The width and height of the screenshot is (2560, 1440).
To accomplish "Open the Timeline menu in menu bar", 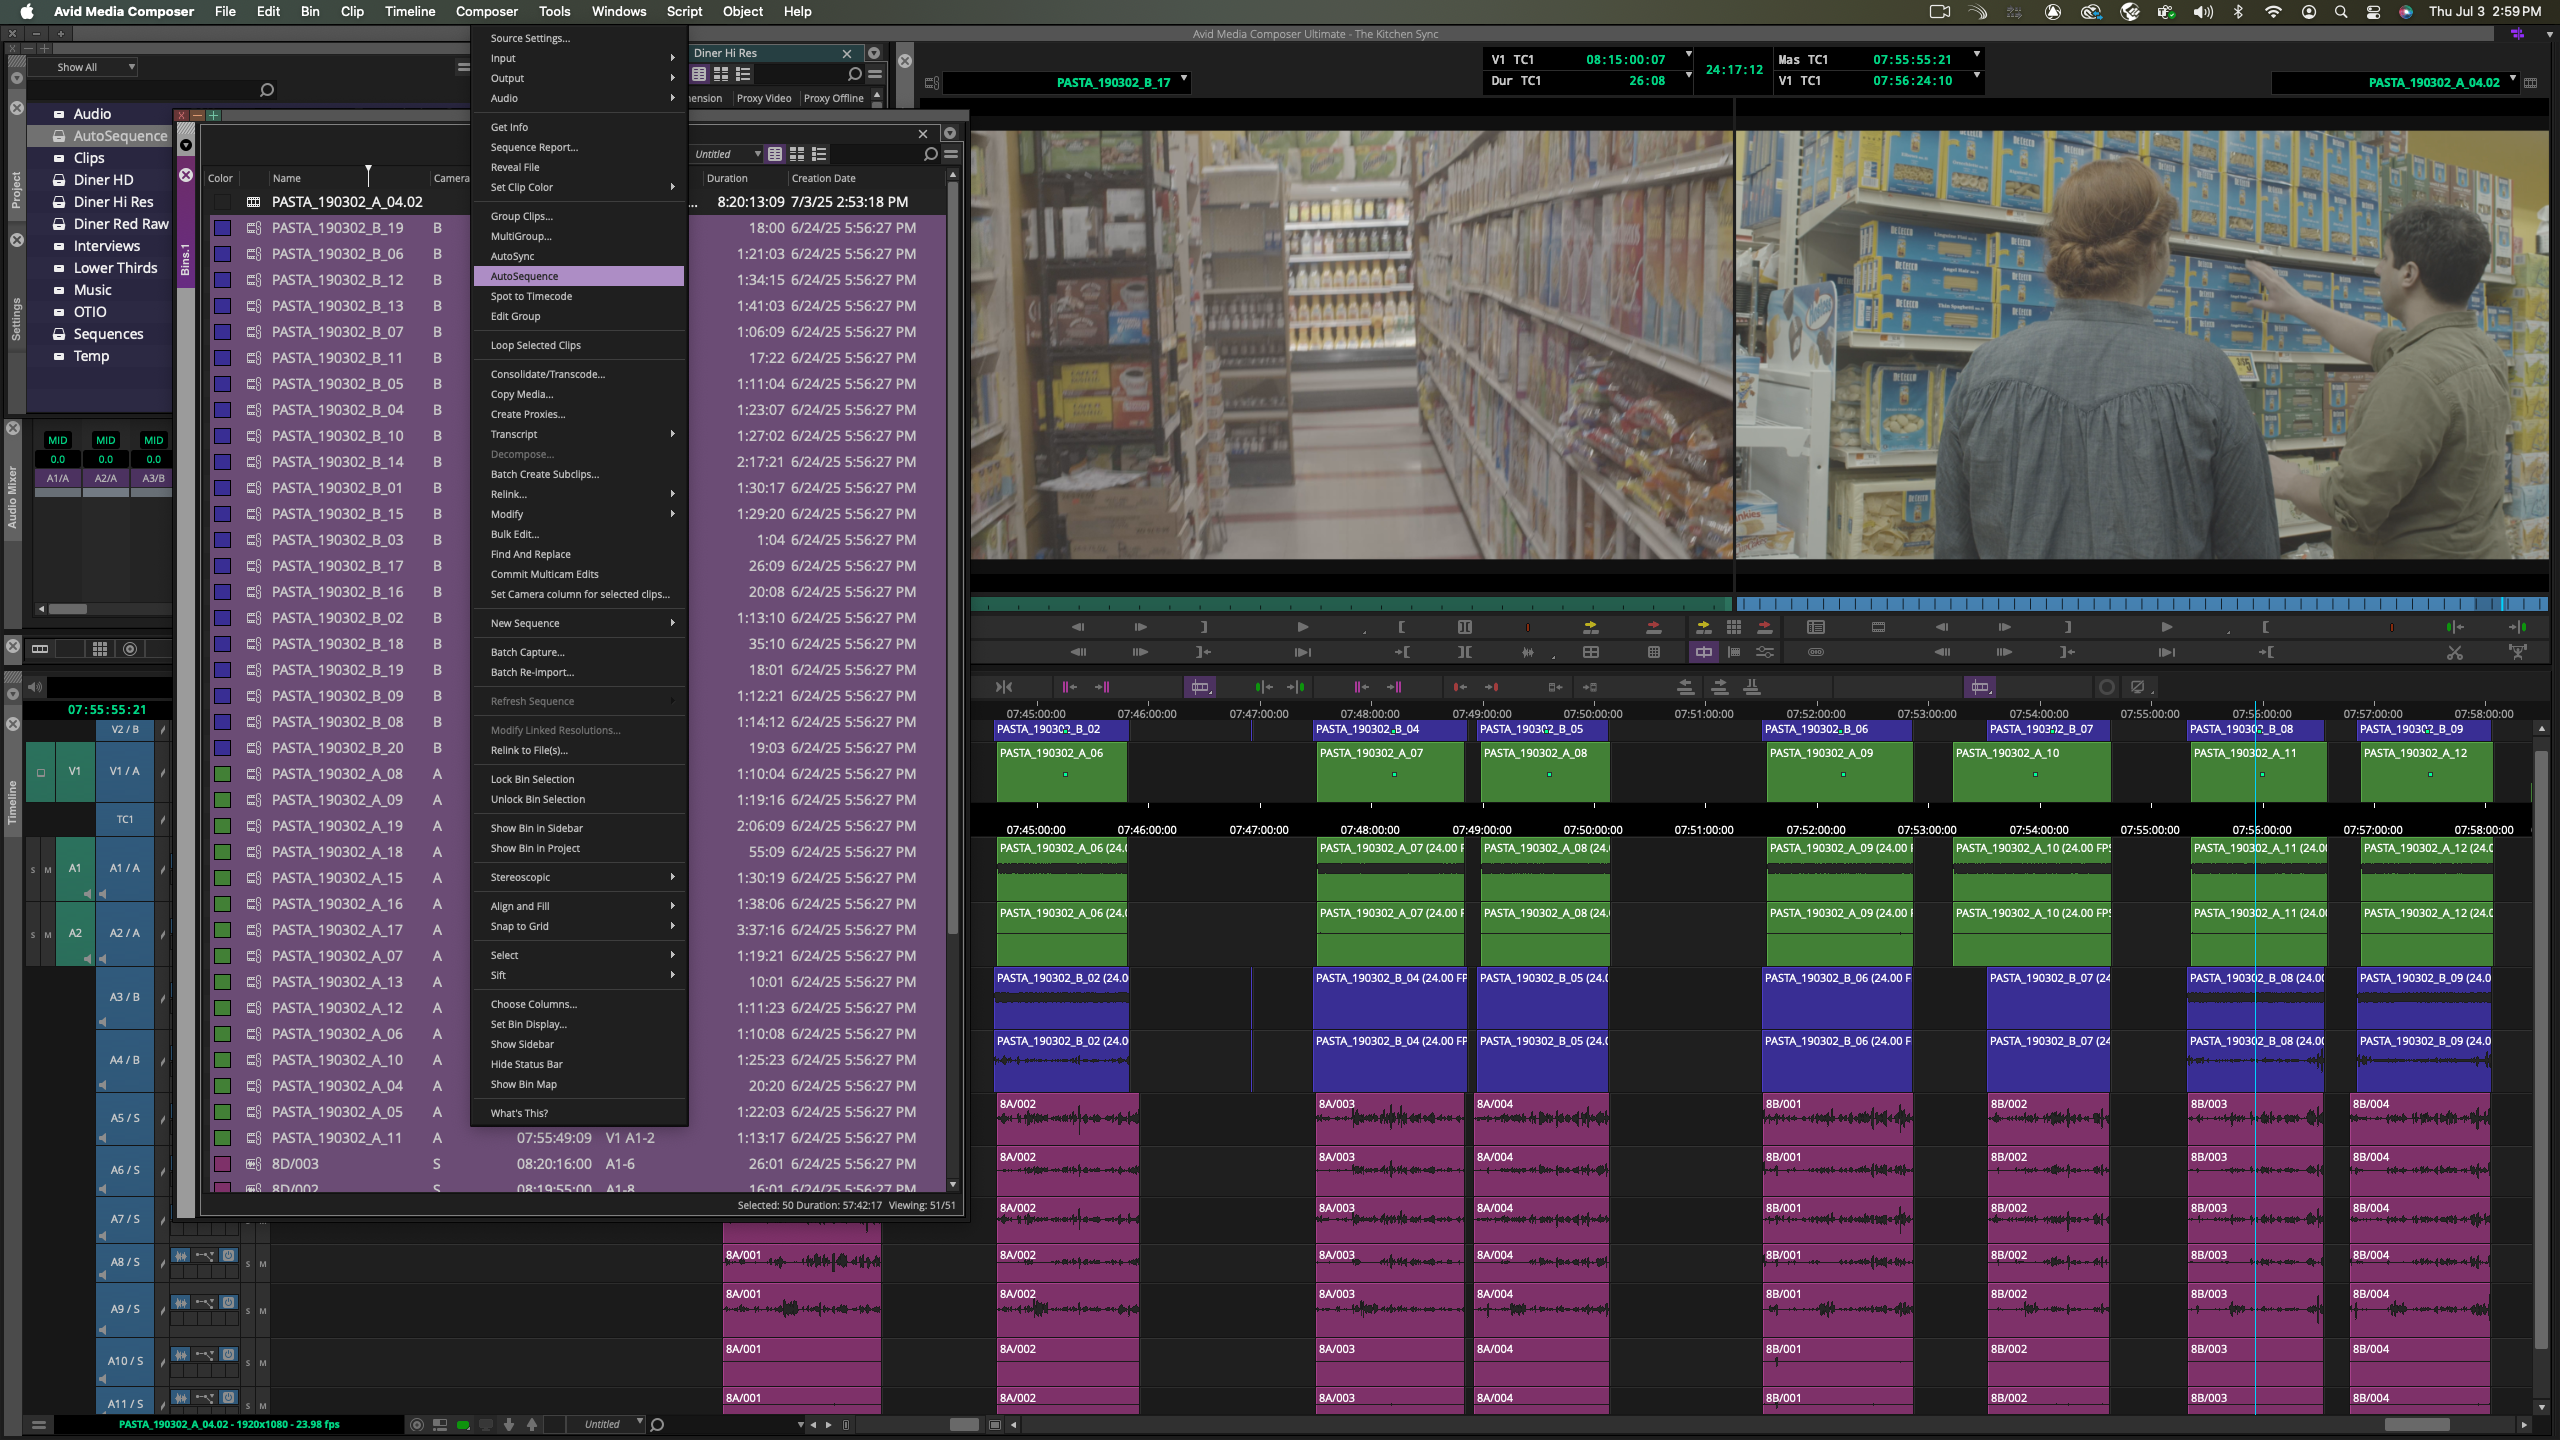I will 410,12.
